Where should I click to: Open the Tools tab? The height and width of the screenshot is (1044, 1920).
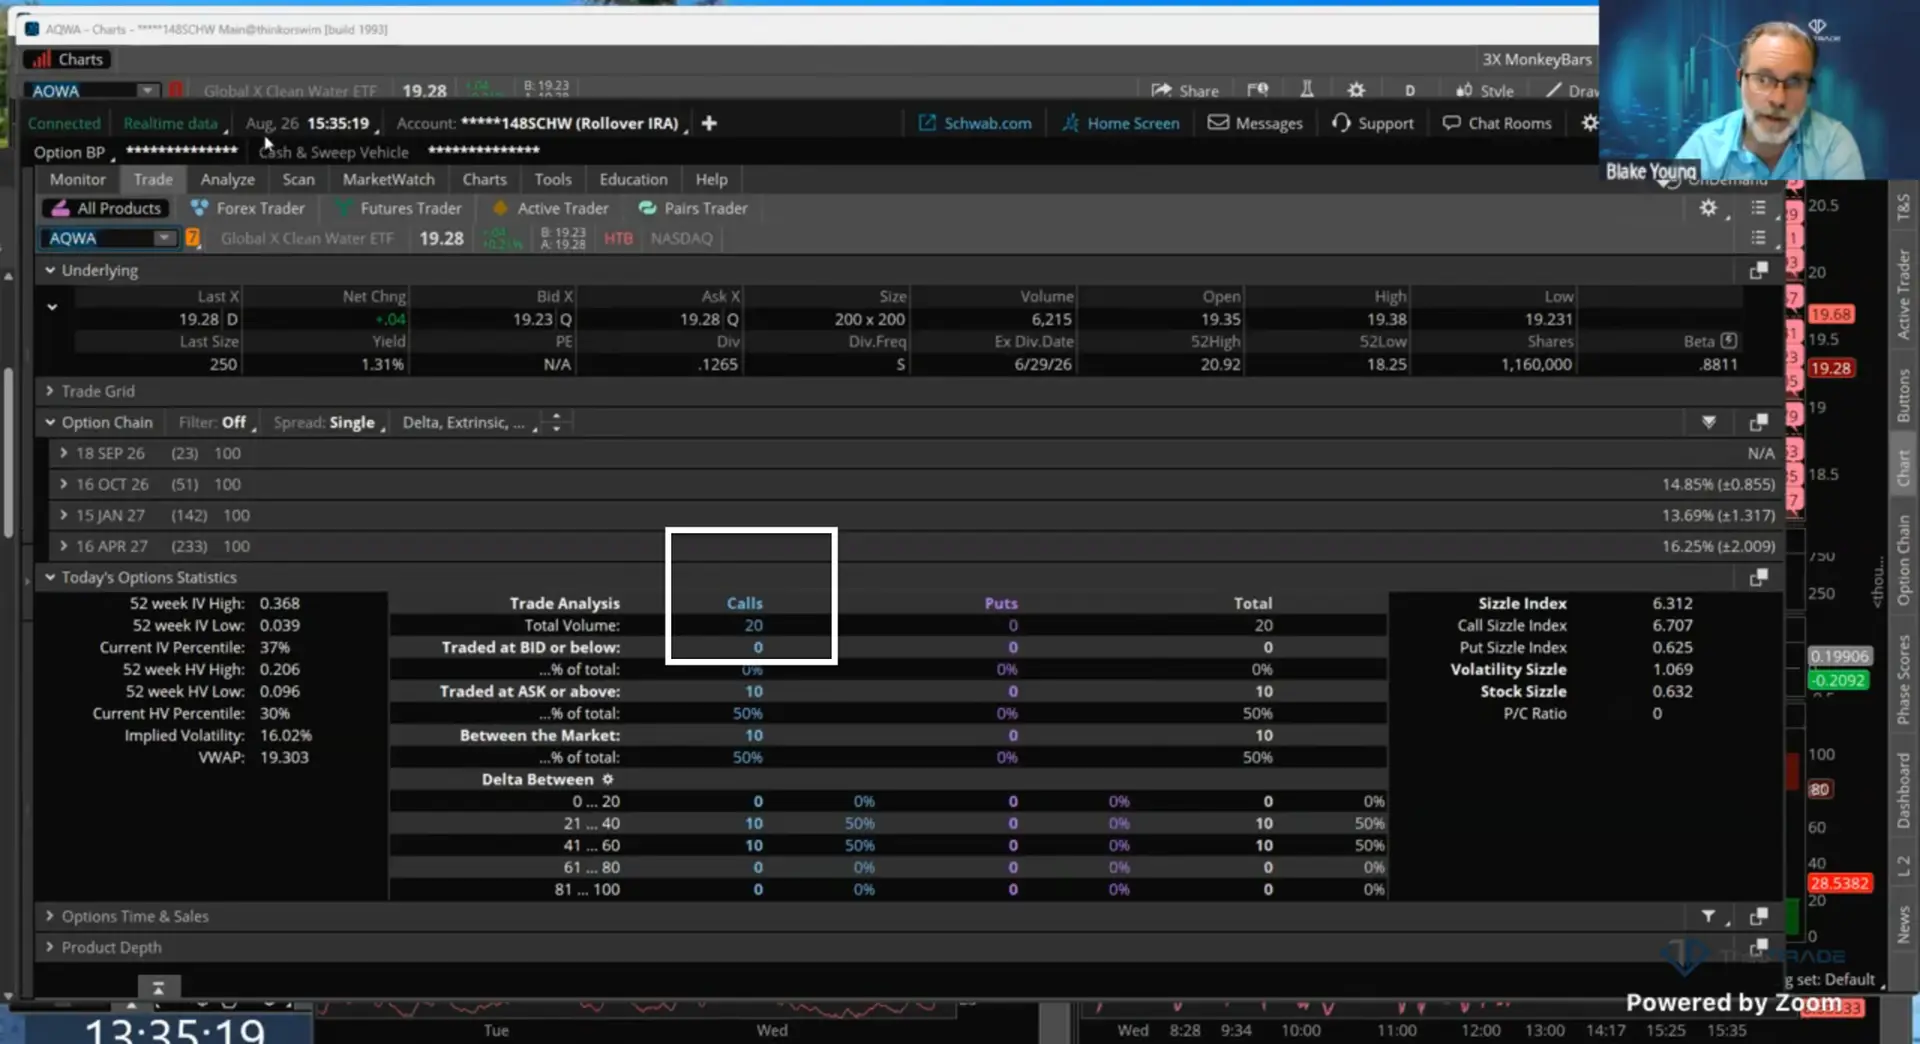coord(552,179)
